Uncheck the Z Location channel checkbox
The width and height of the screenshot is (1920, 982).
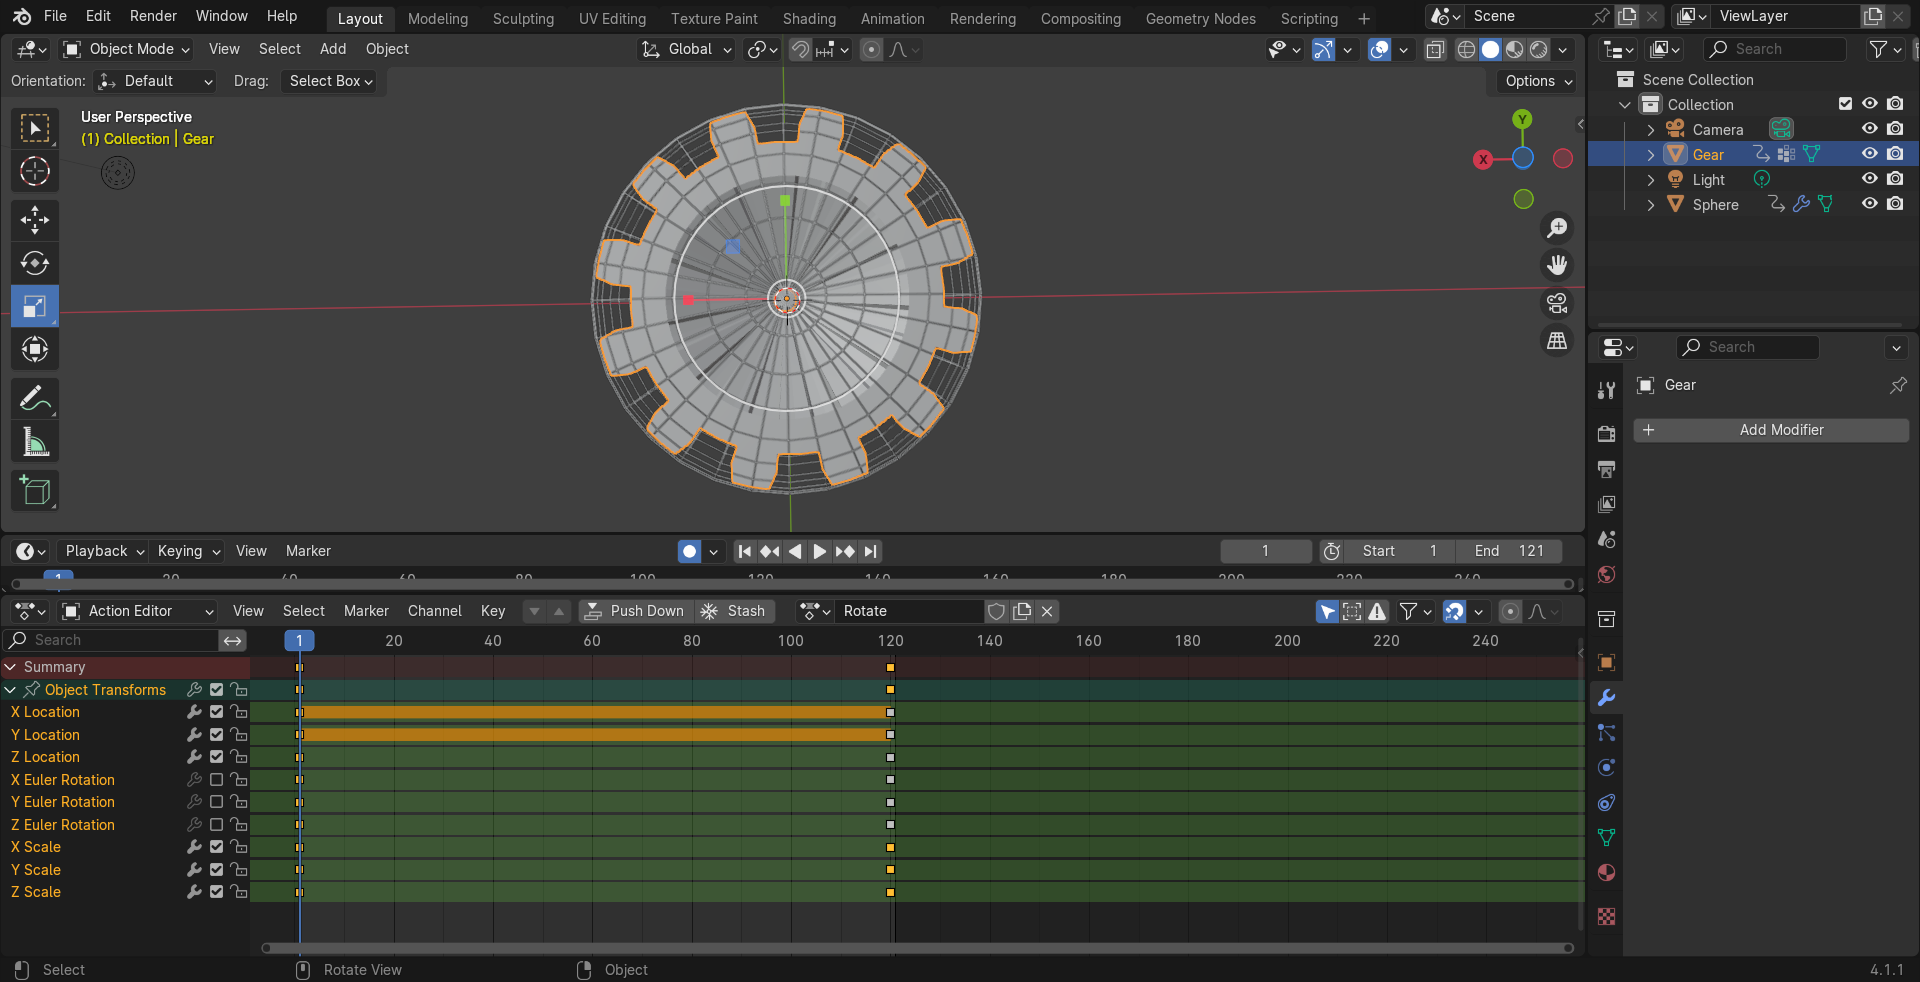(x=216, y=757)
